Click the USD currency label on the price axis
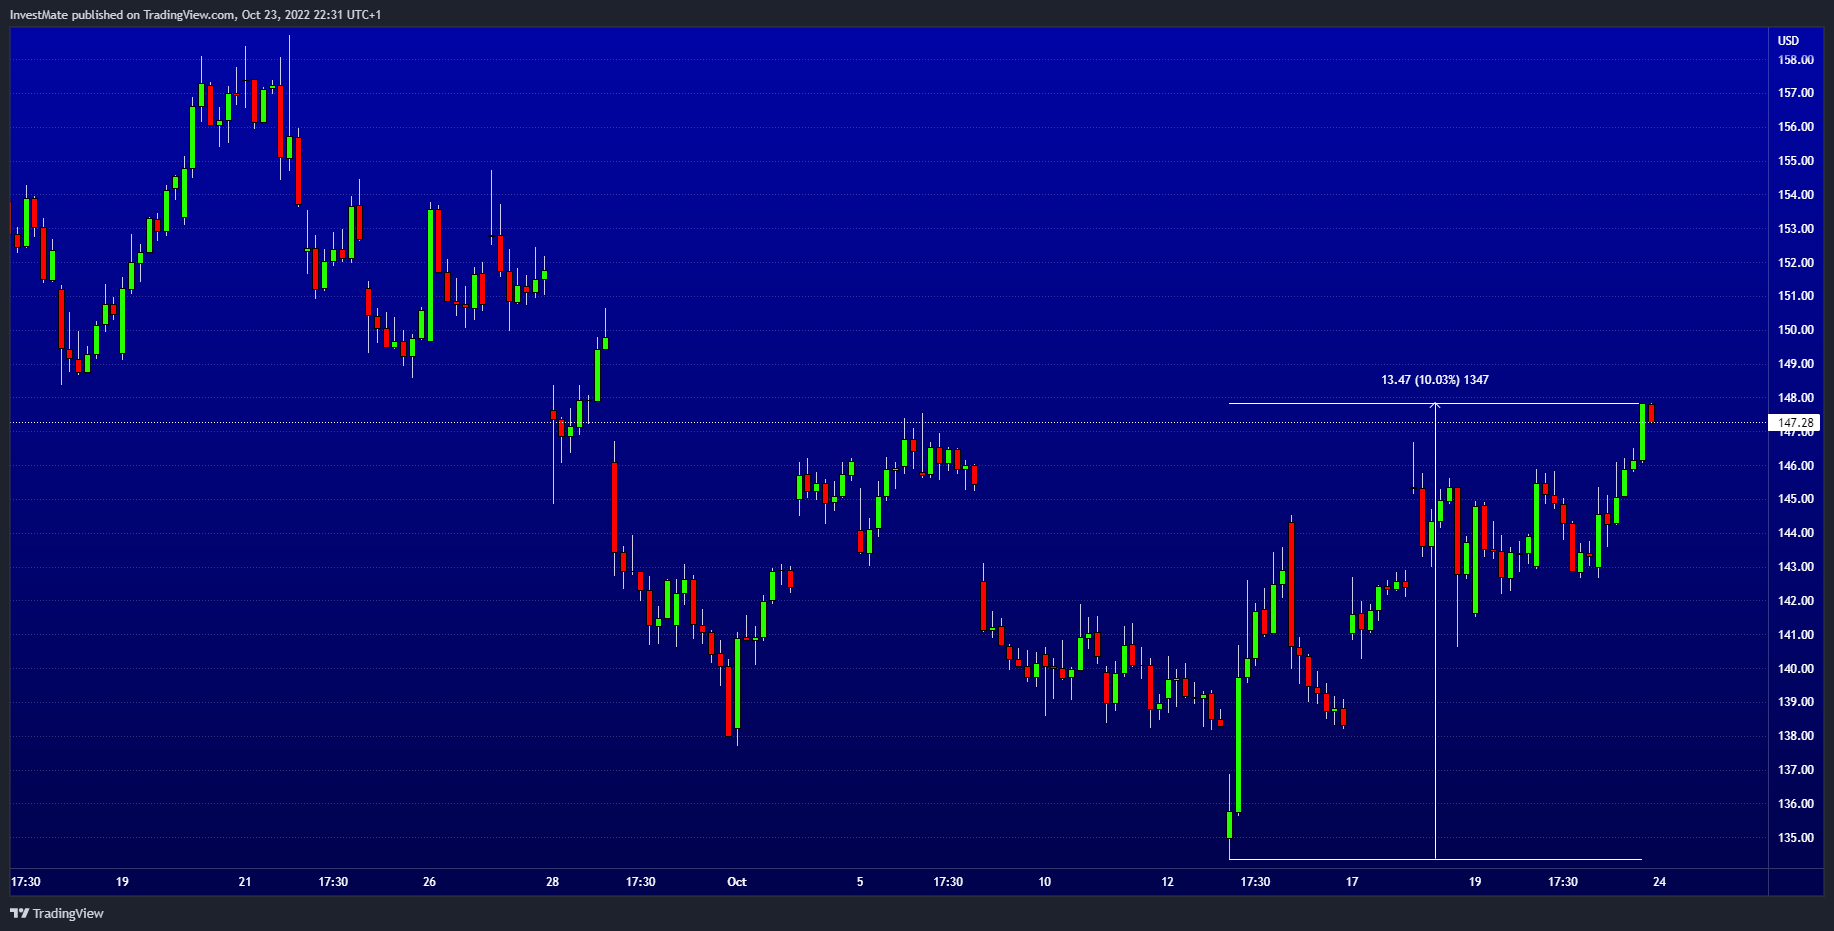Image resolution: width=1834 pixels, height=931 pixels. [x=1788, y=41]
